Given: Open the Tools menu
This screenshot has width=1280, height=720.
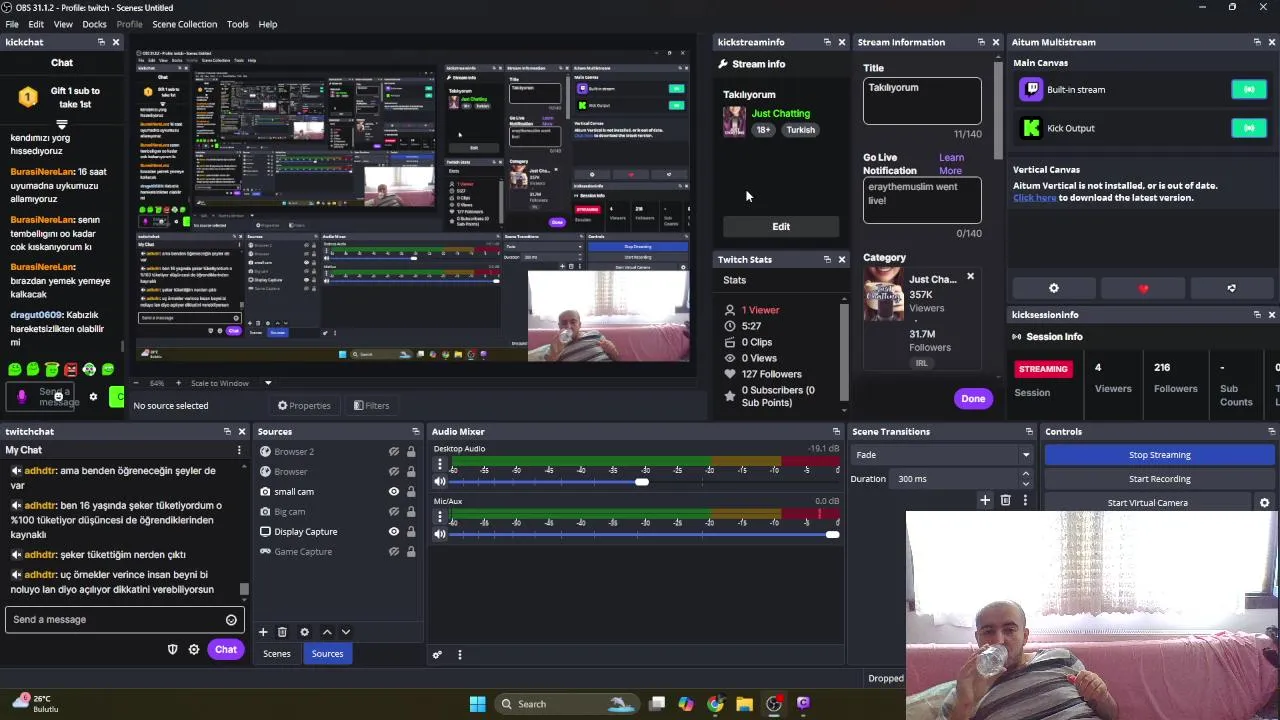Looking at the screenshot, I should [238, 24].
